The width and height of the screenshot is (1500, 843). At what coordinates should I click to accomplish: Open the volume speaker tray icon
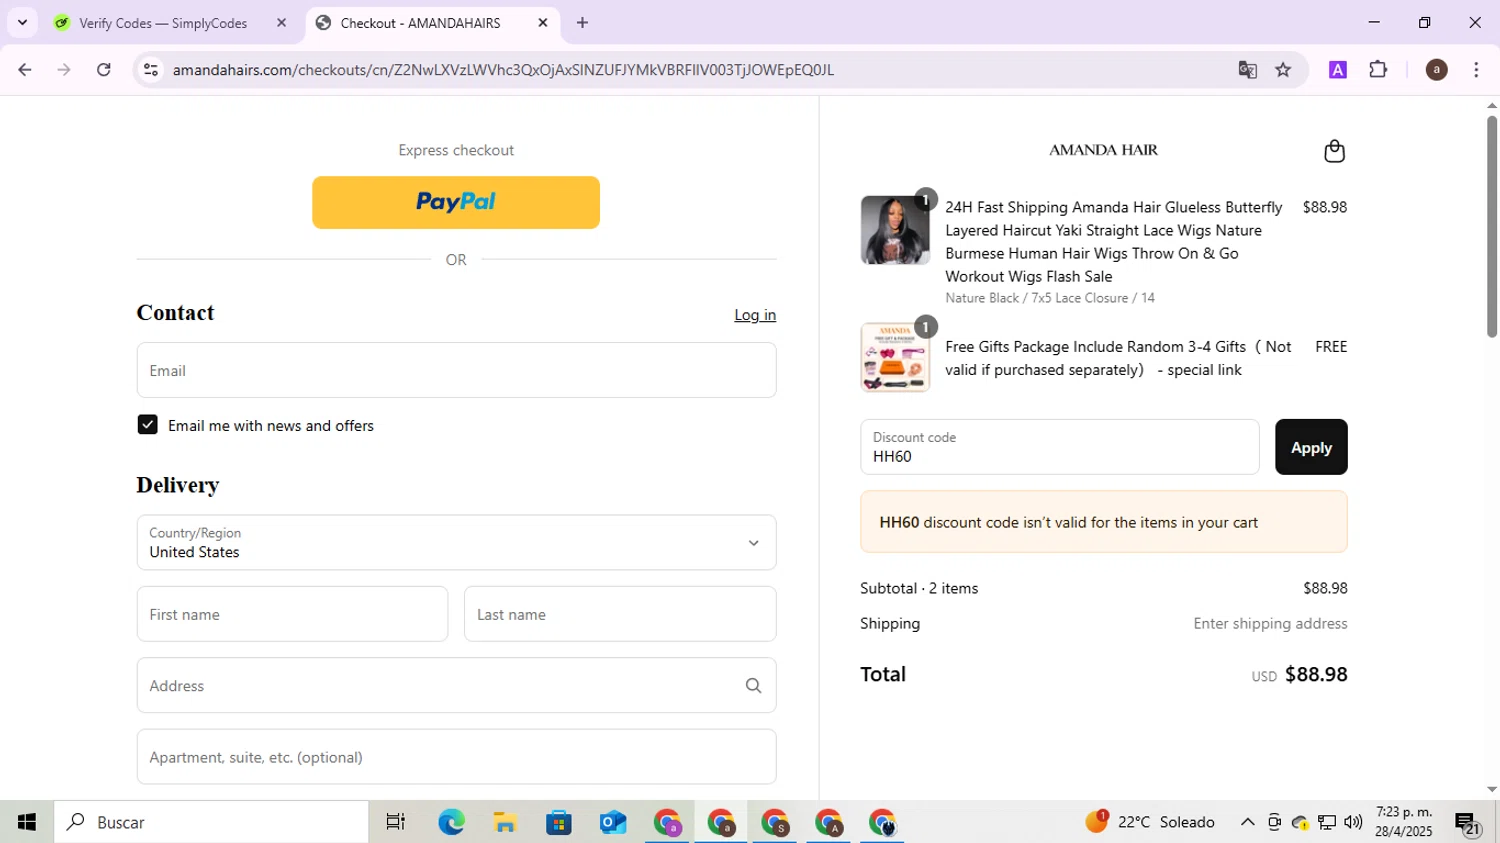point(1353,822)
